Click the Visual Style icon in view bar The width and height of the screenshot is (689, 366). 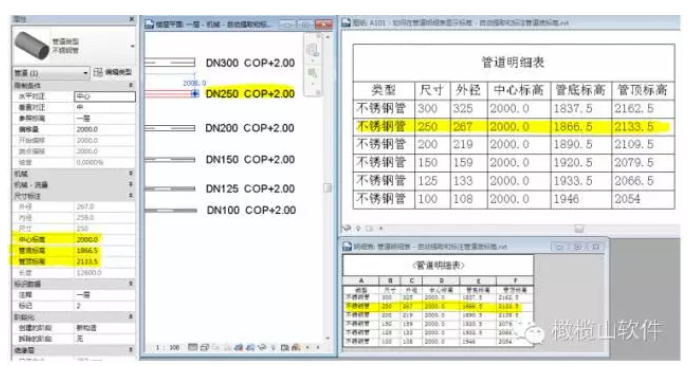[x=204, y=347]
